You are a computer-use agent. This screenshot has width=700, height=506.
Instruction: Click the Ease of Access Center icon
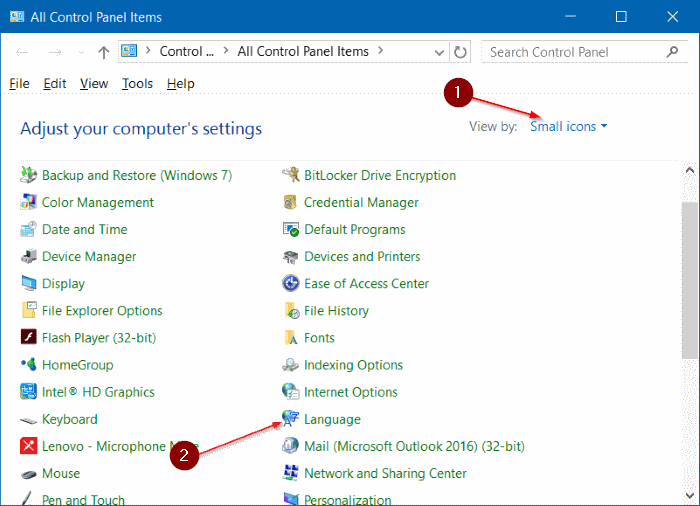coord(291,284)
